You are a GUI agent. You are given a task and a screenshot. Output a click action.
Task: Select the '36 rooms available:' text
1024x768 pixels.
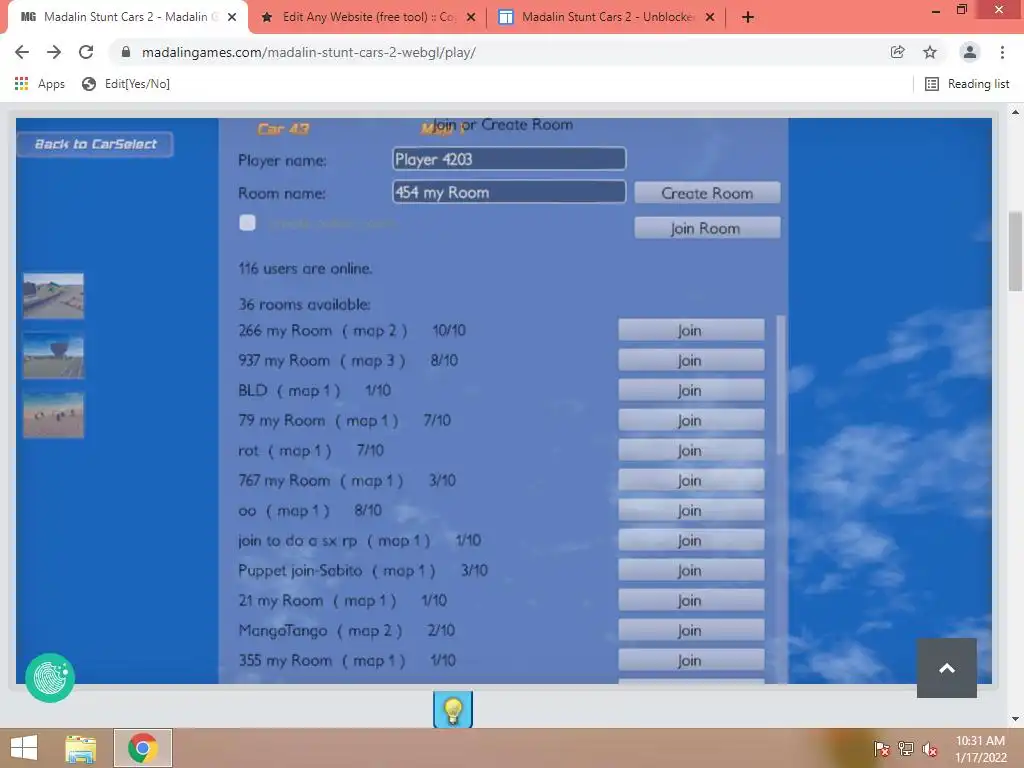point(304,304)
